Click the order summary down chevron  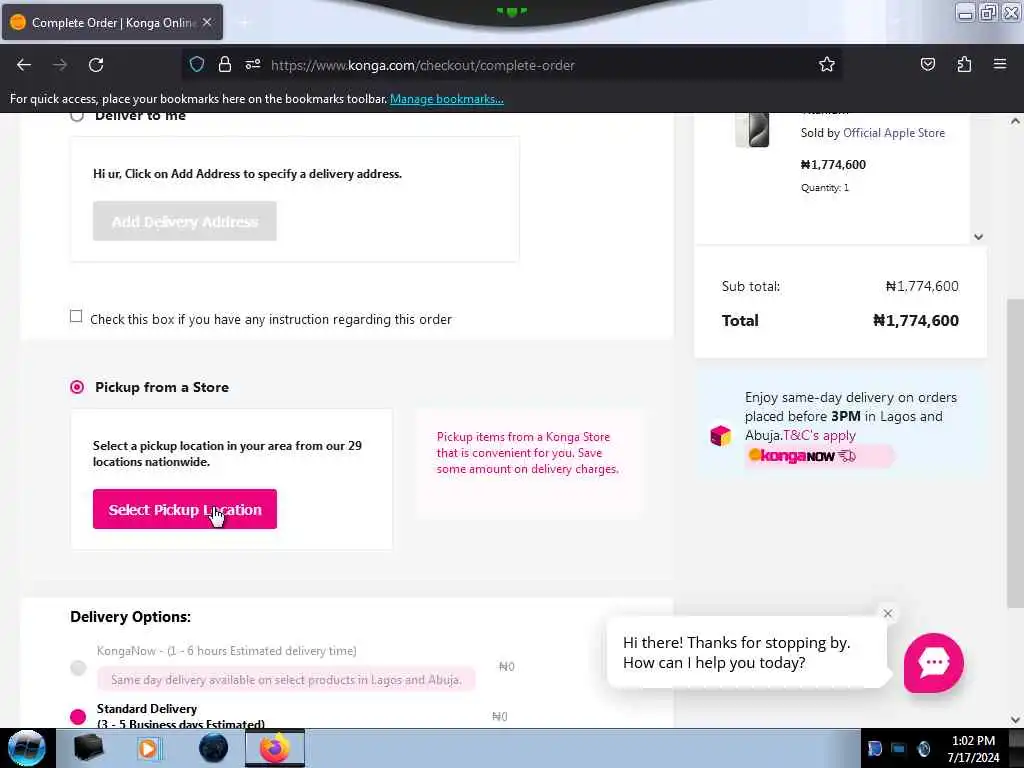pos(978,236)
